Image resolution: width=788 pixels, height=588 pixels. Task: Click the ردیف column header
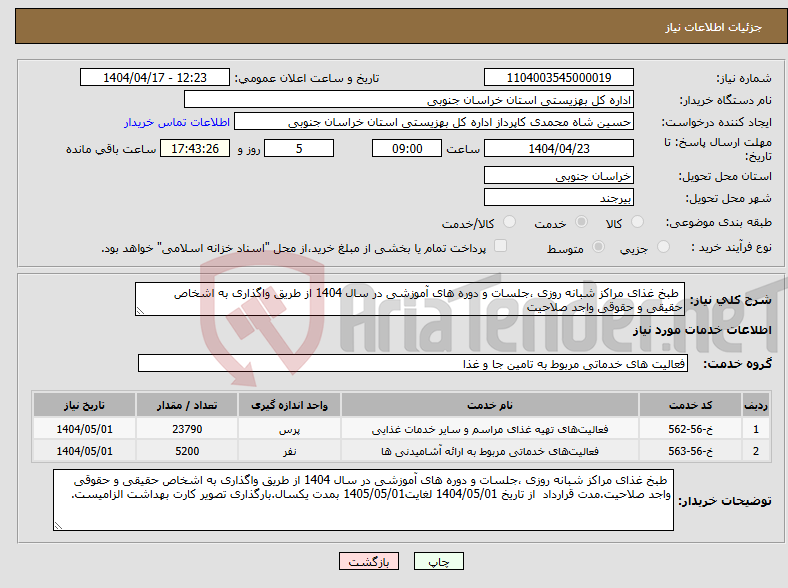756,405
